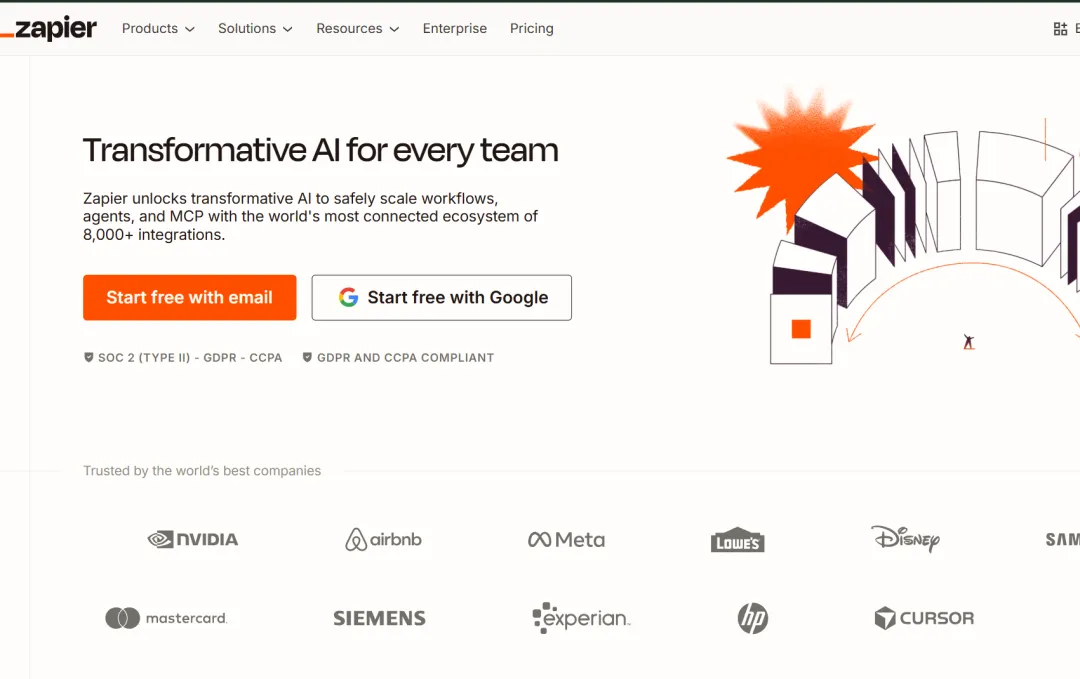Click the apps grid icon in header

(x=1060, y=28)
